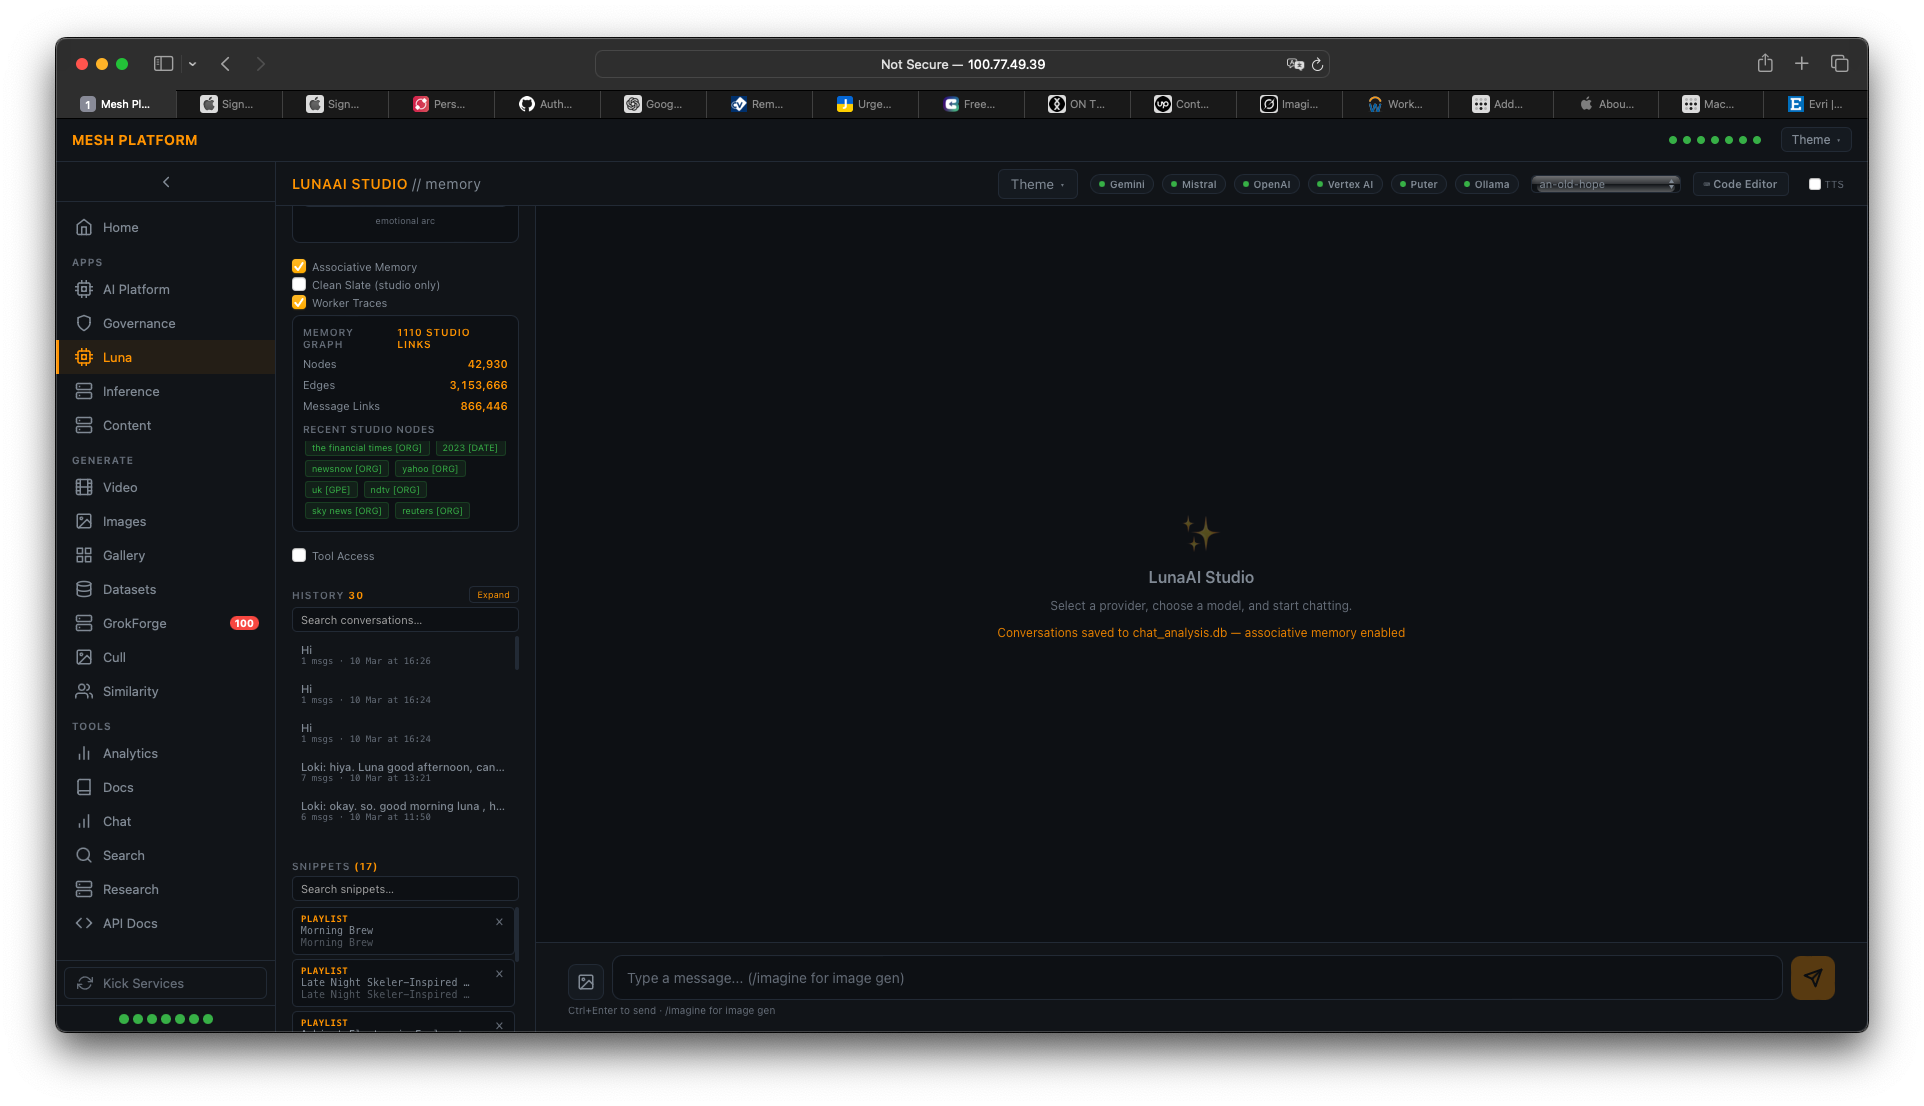Open the Luna app in the sidebar
This screenshot has width=1924, height=1106.
[x=117, y=357]
